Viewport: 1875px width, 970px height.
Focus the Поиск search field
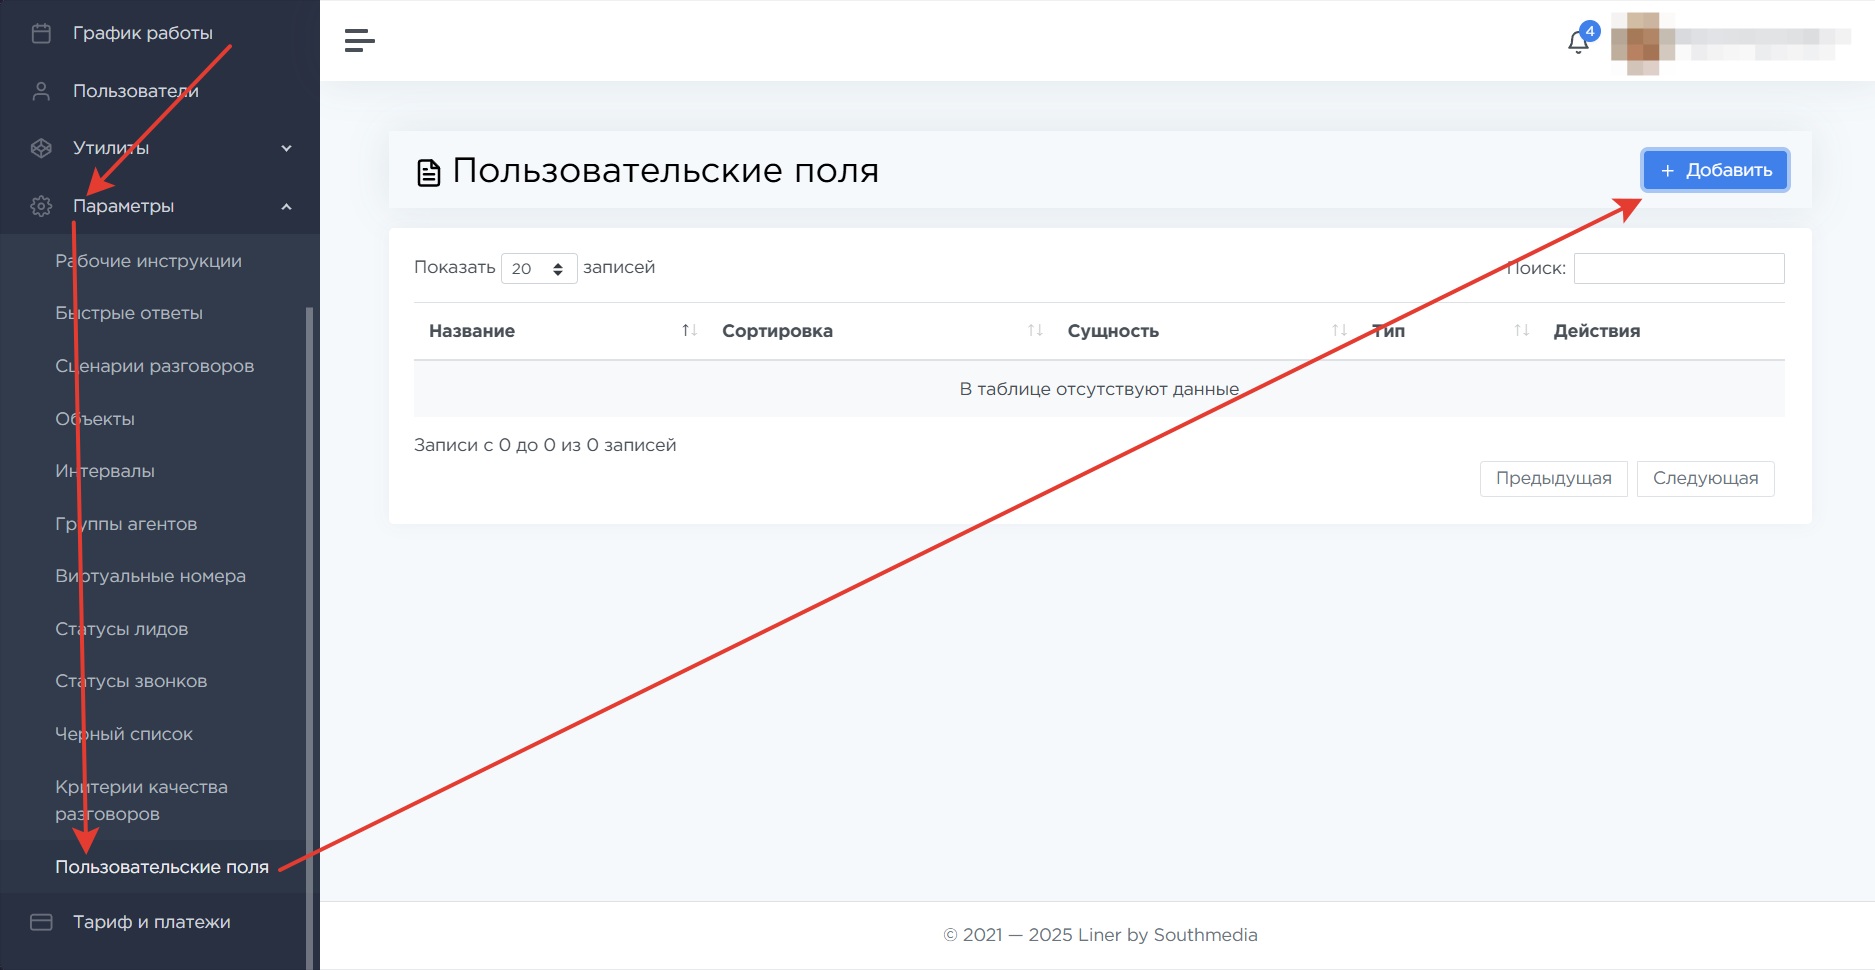(x=1678, y=268)
